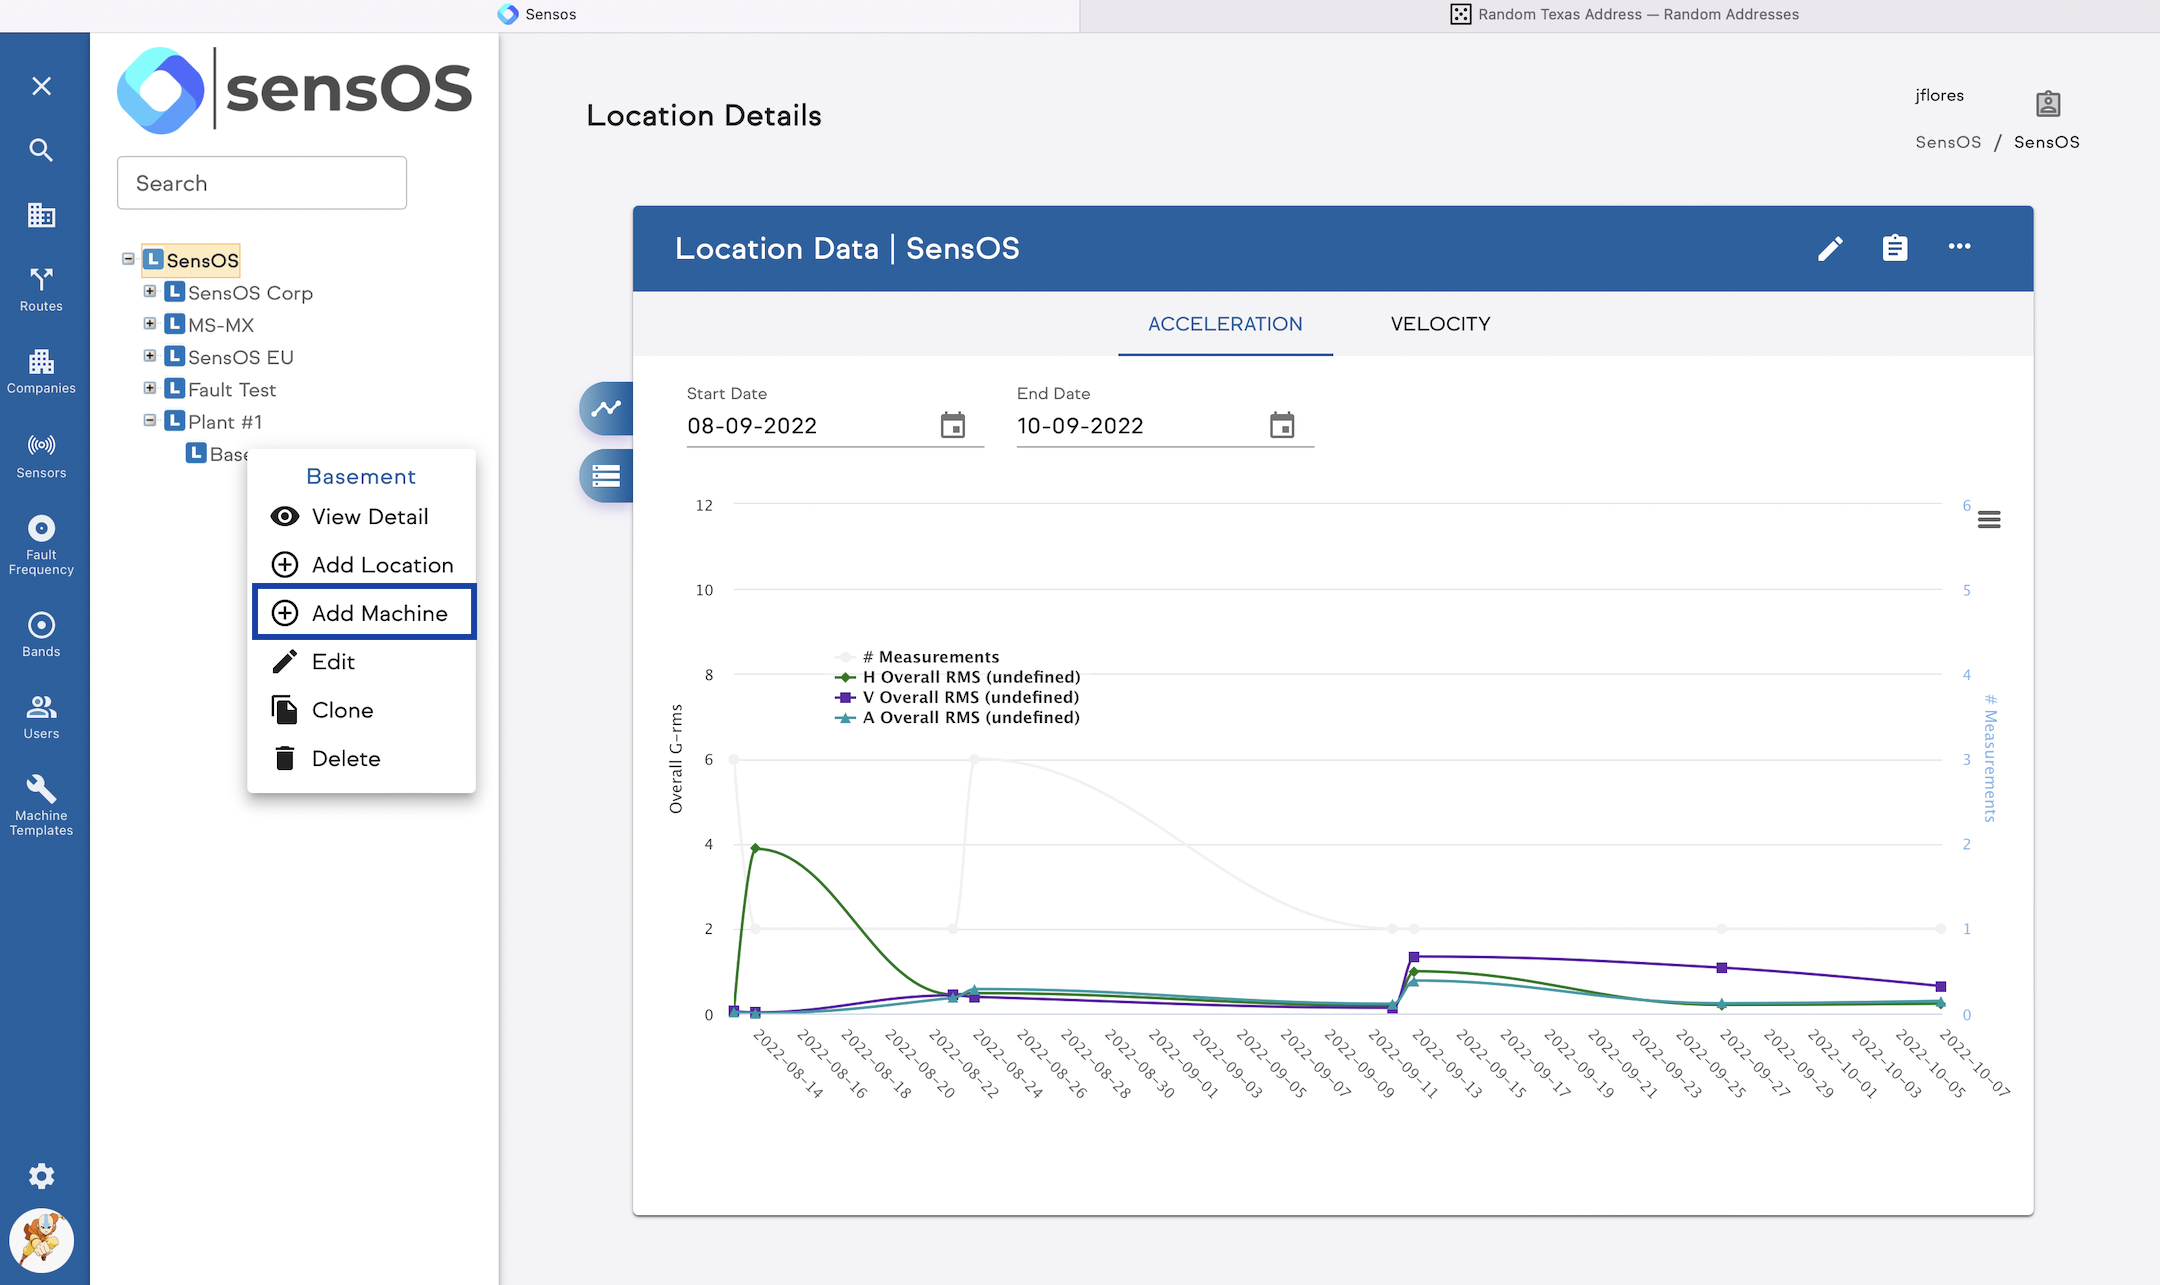Click the user profile badge icon
The image size is (2160, 1285).
[2048, 103]
